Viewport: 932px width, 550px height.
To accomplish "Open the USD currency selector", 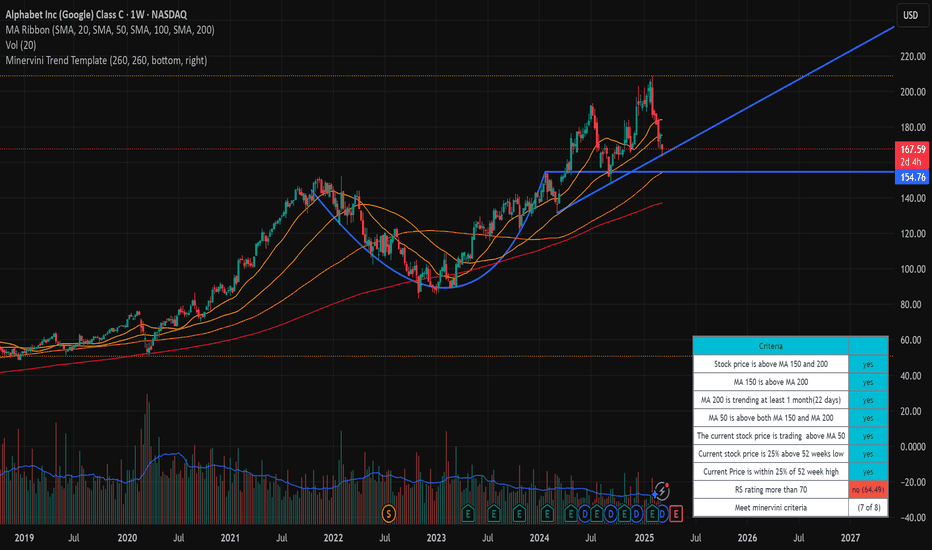I will click(911, 15).
